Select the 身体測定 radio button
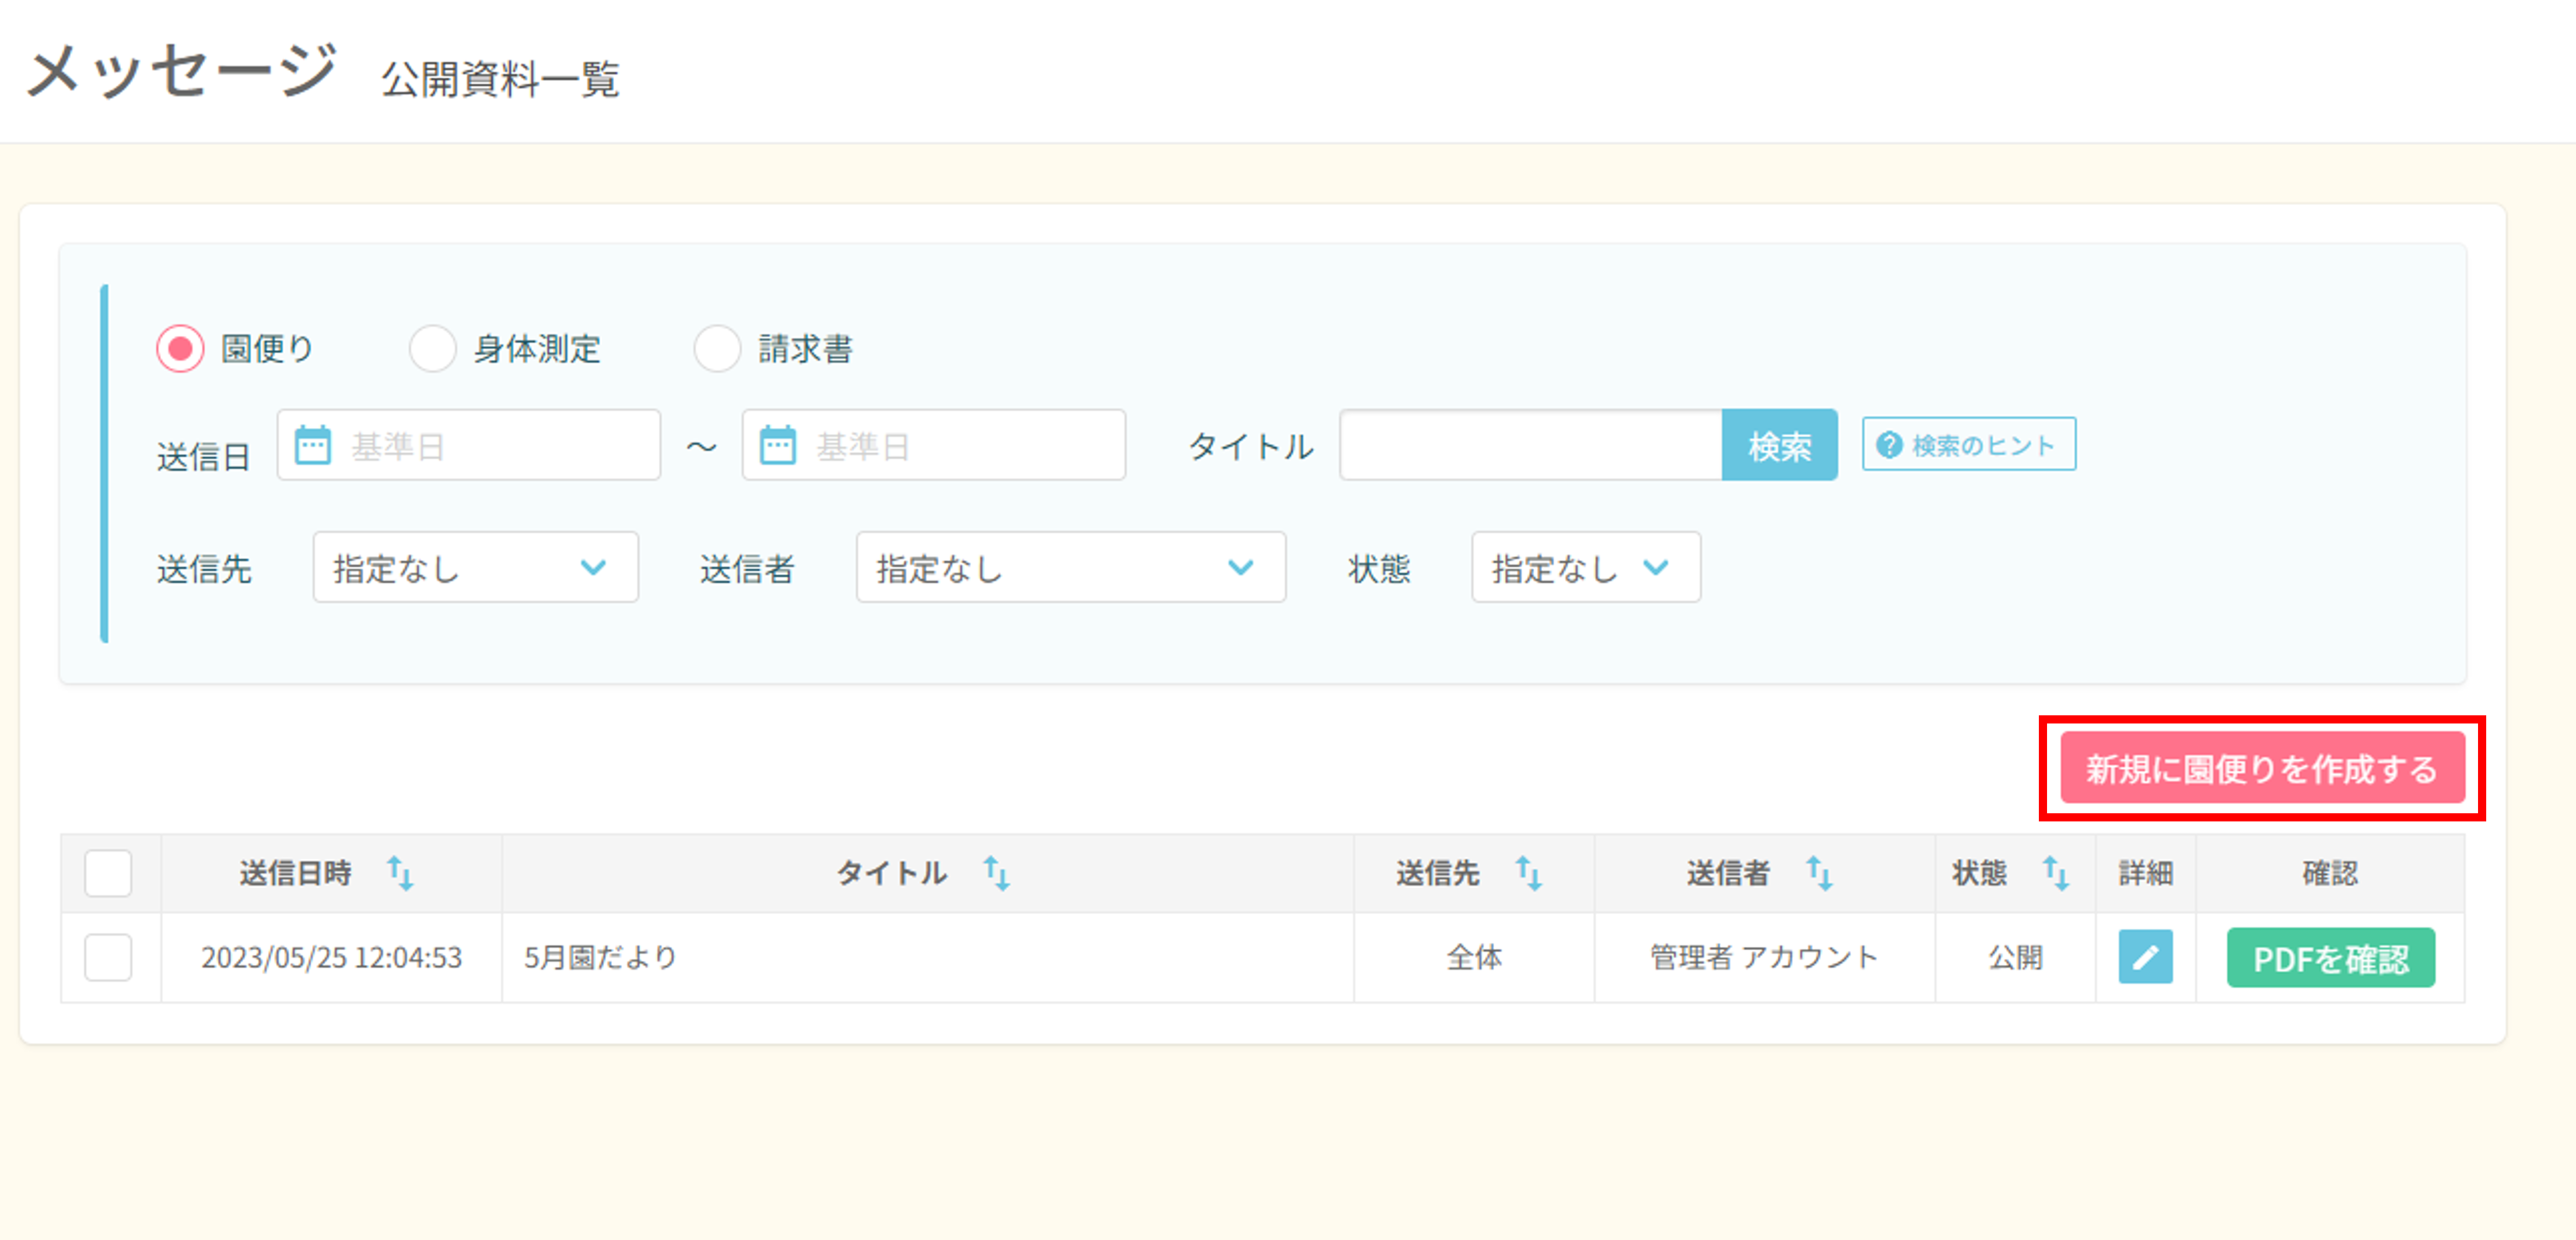2576x1240 pixels. 432,349
